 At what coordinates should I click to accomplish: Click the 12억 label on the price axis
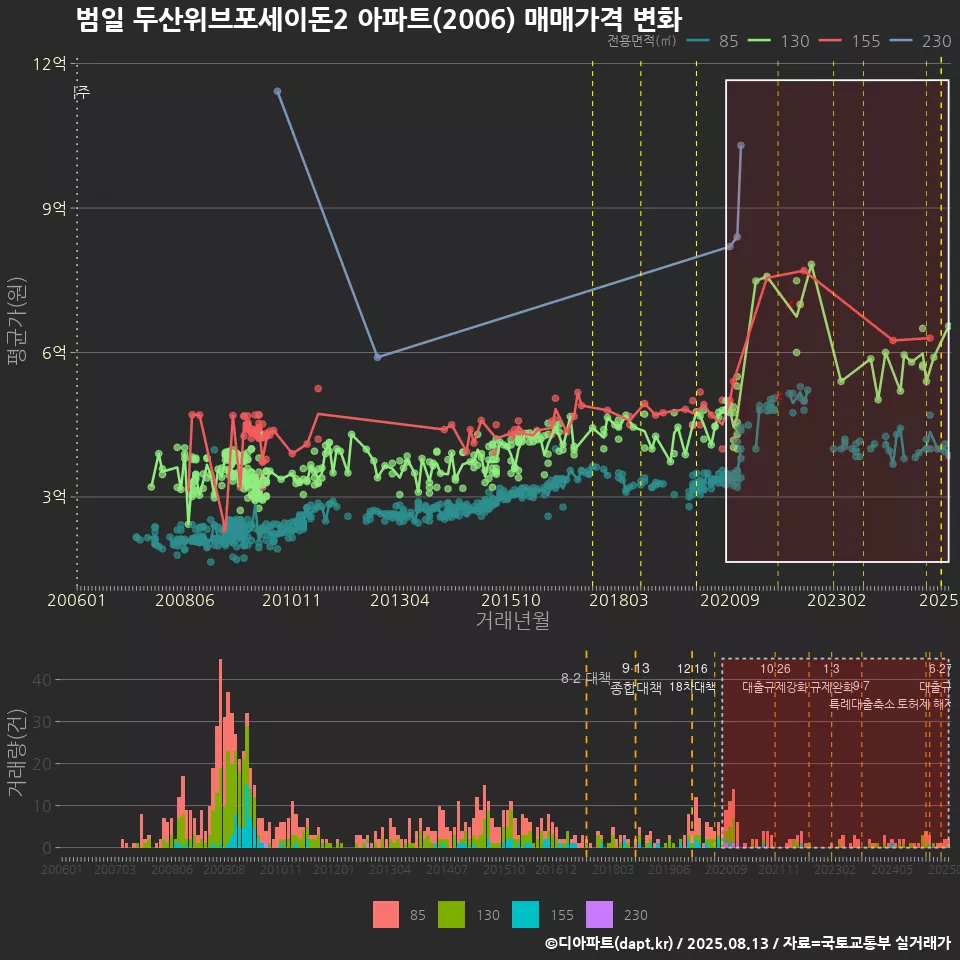coord(50,64)
